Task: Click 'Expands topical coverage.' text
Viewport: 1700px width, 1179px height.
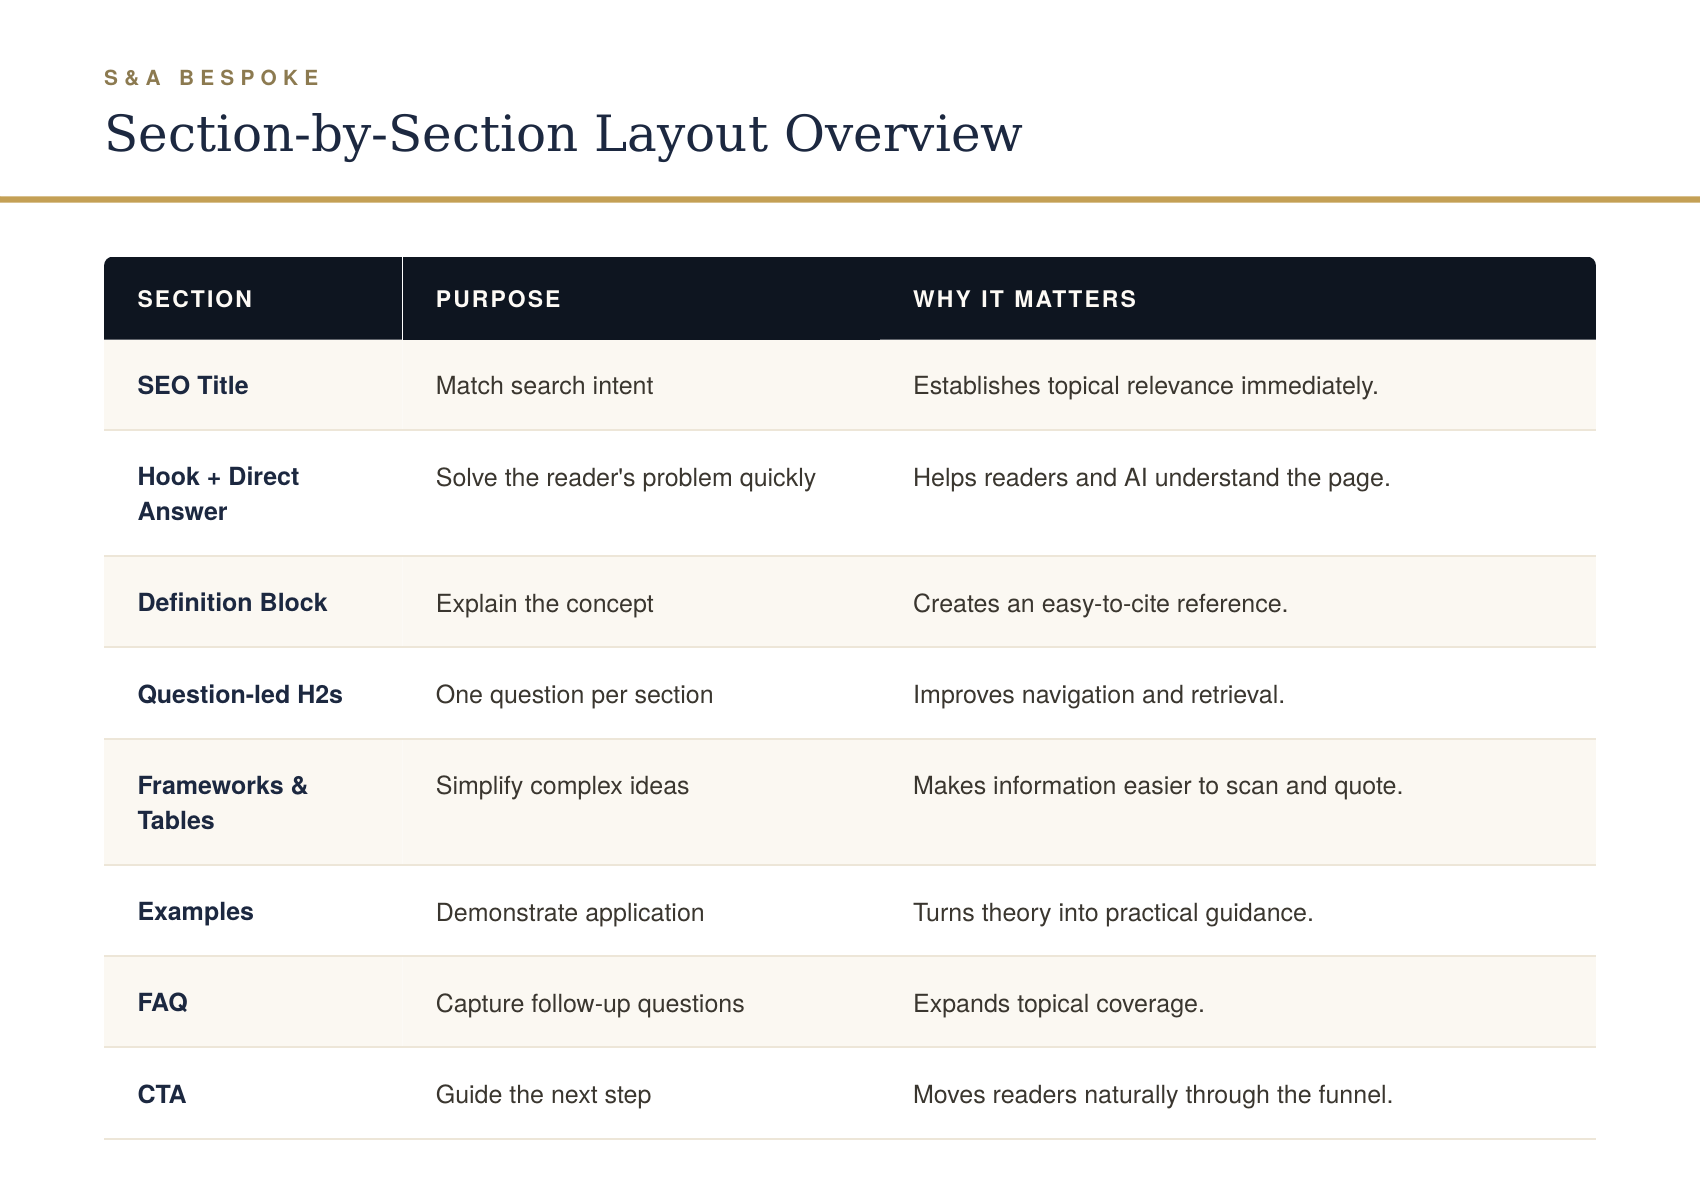Action: point(1058,1003)
